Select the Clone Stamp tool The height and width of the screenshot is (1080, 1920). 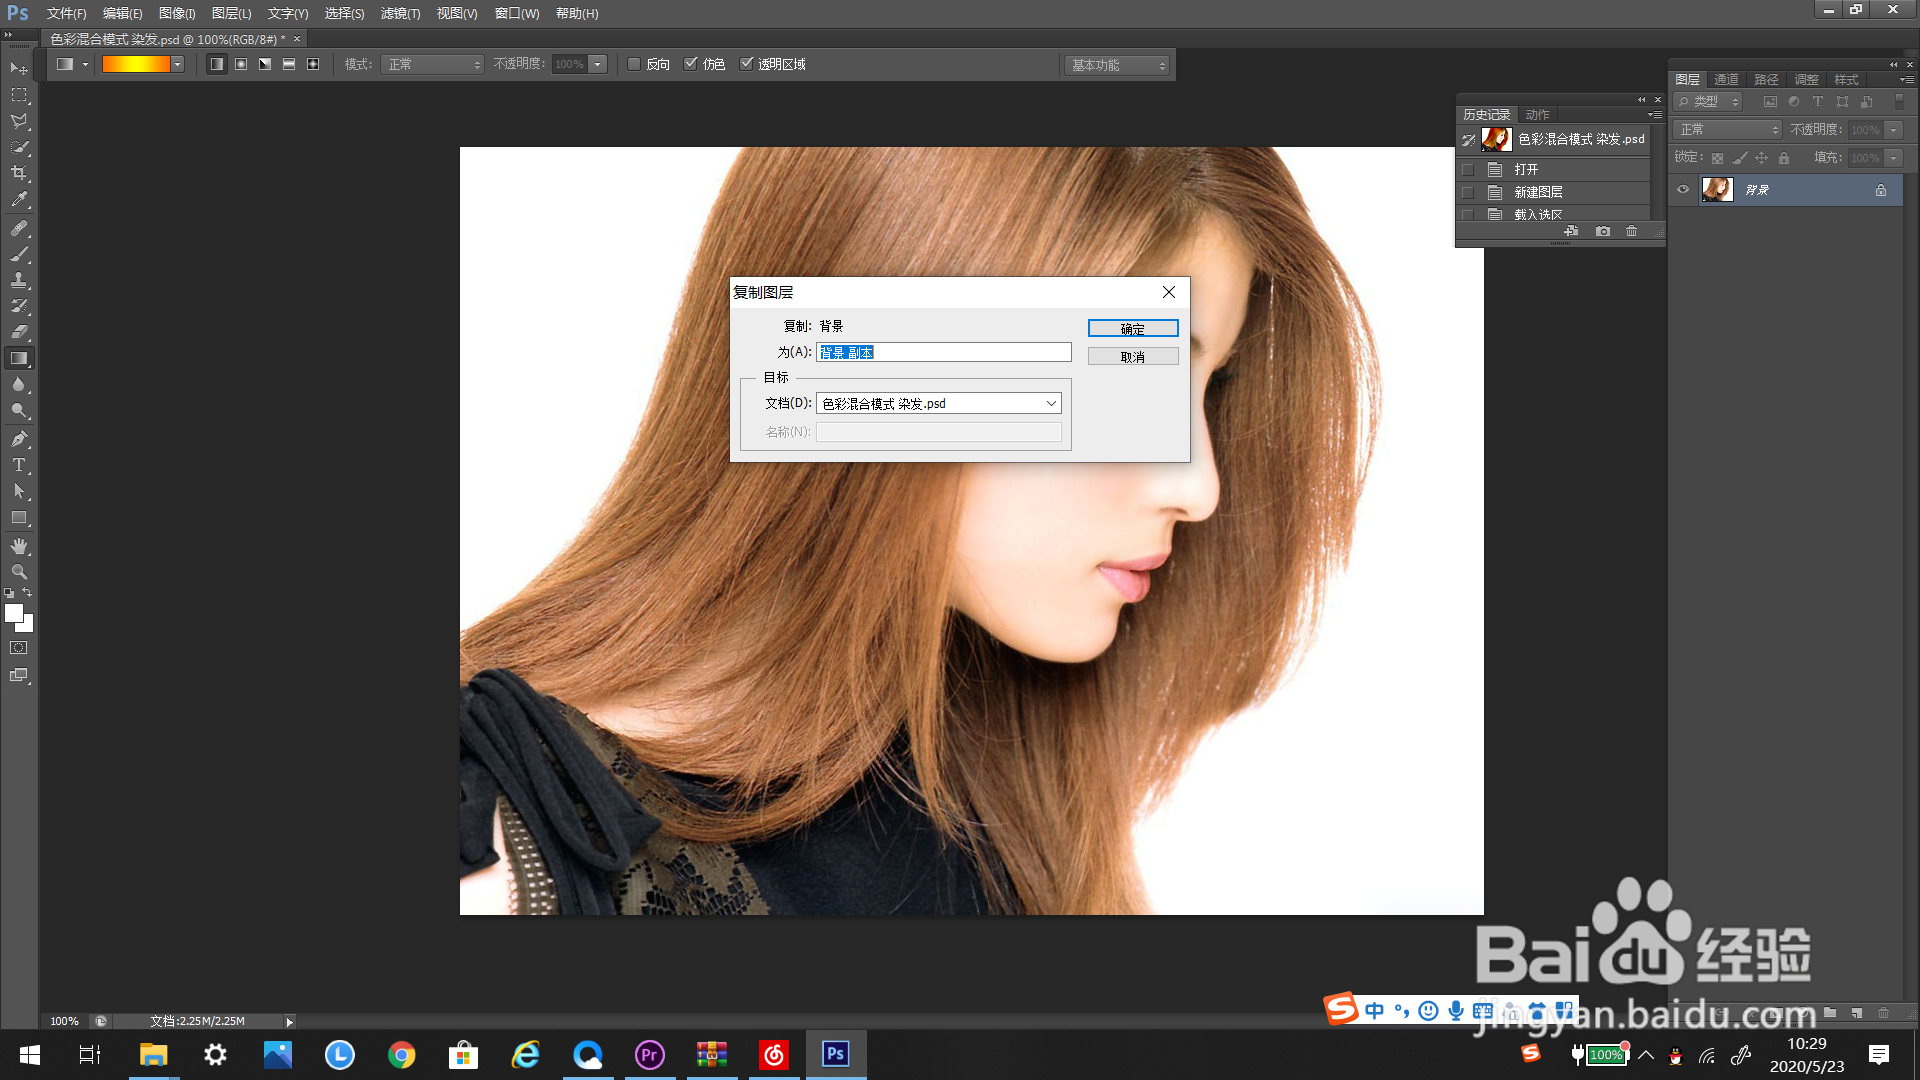19,280
